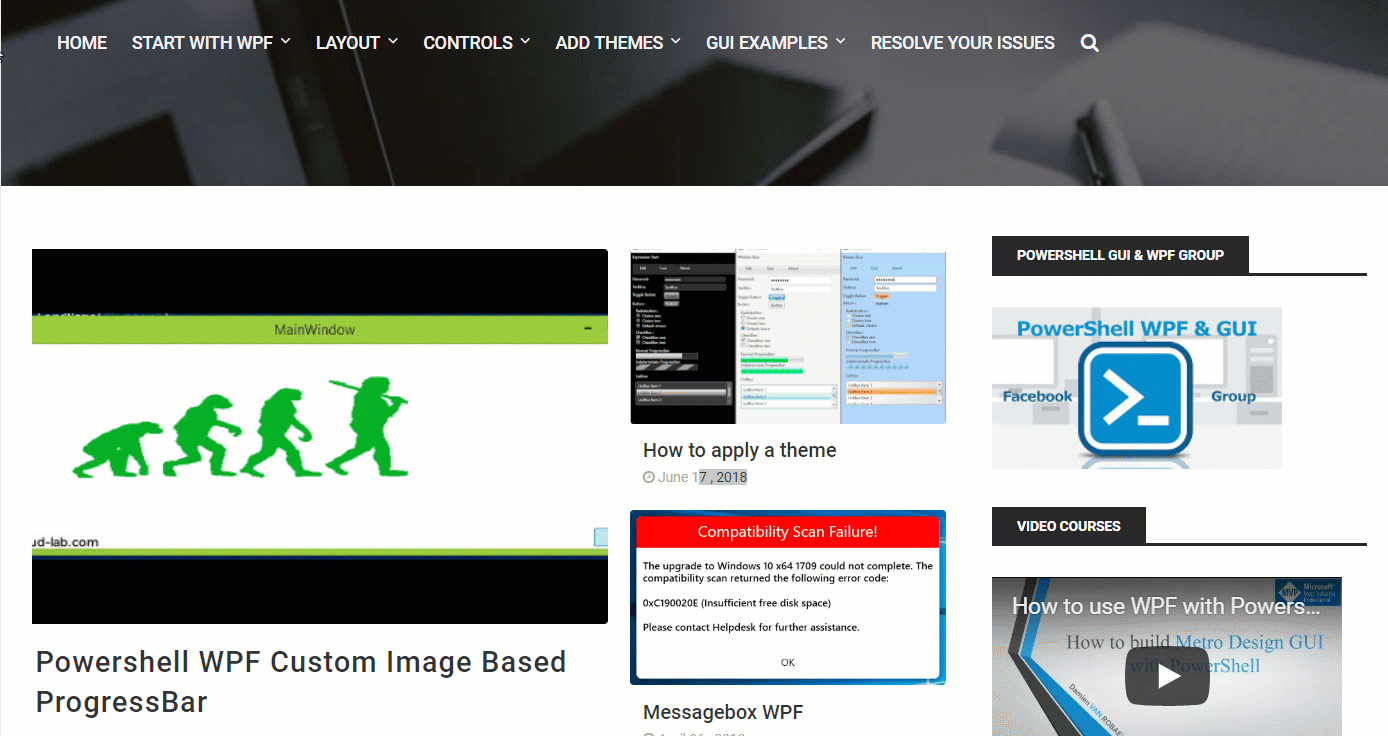The image size is (1388, 736).
Task: Click the Toggle Button in the dark Expression theme
Action: click(672, 296)
